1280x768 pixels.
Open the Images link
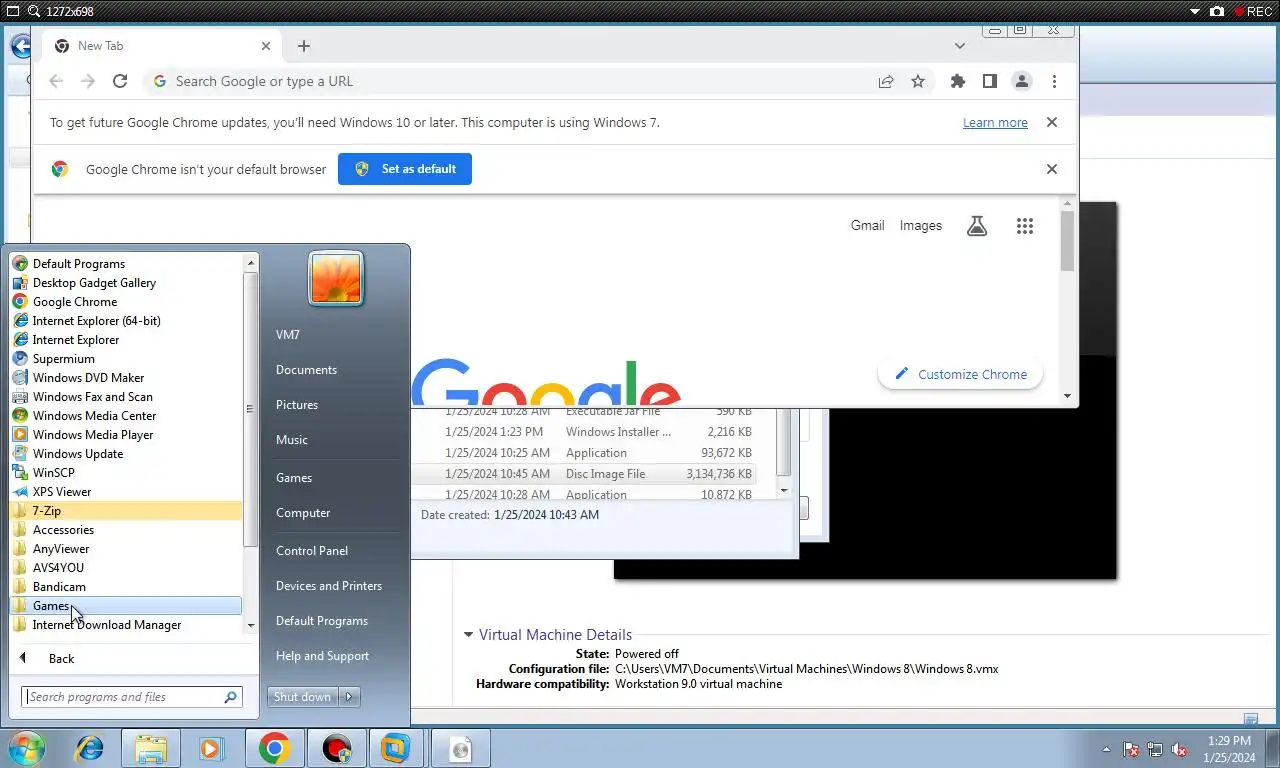[920, 226]
